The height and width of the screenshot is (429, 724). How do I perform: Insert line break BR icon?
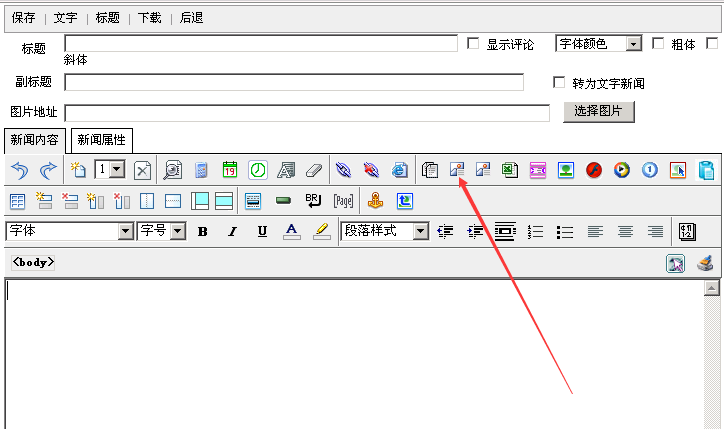(x=313, y=200)
